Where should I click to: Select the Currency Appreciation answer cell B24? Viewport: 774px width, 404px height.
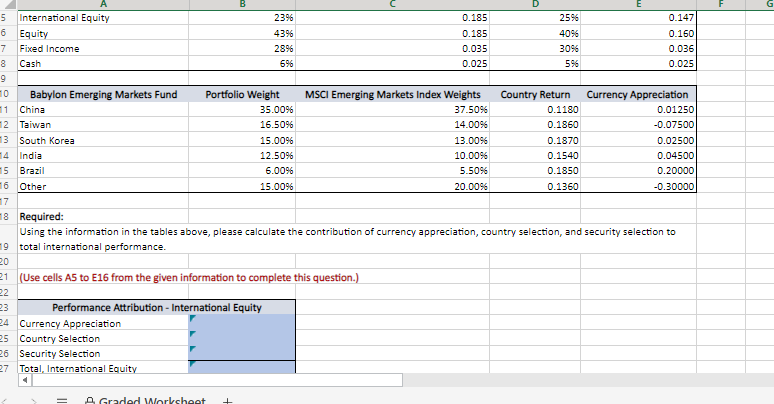coord(242,323)
